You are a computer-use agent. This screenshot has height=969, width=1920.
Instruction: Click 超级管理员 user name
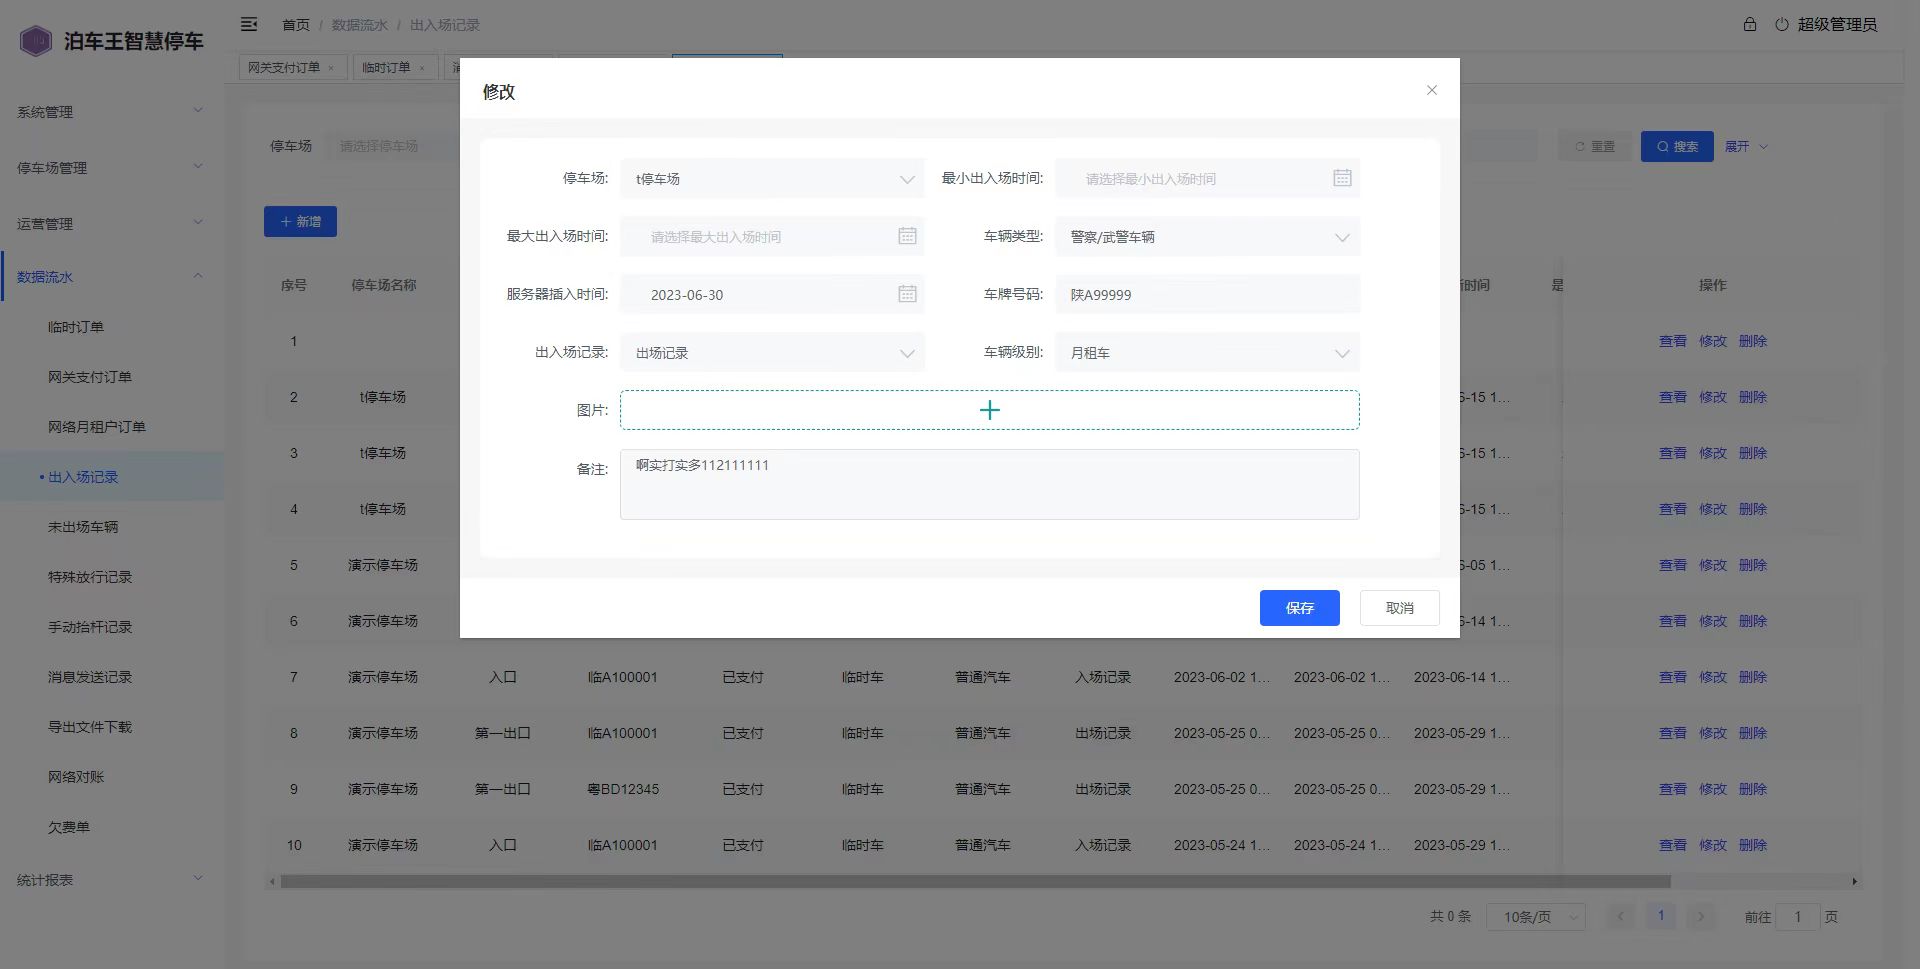click(x=1837, y=24)
